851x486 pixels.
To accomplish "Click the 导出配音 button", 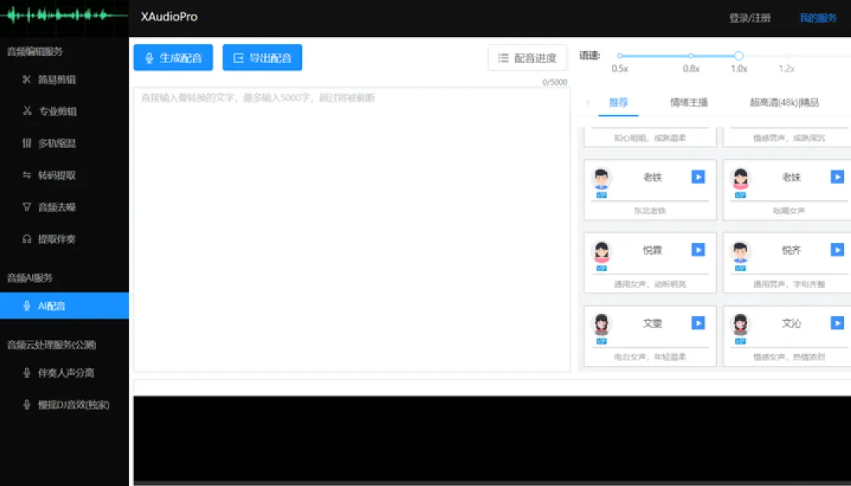I will click(x=262, y=58).
